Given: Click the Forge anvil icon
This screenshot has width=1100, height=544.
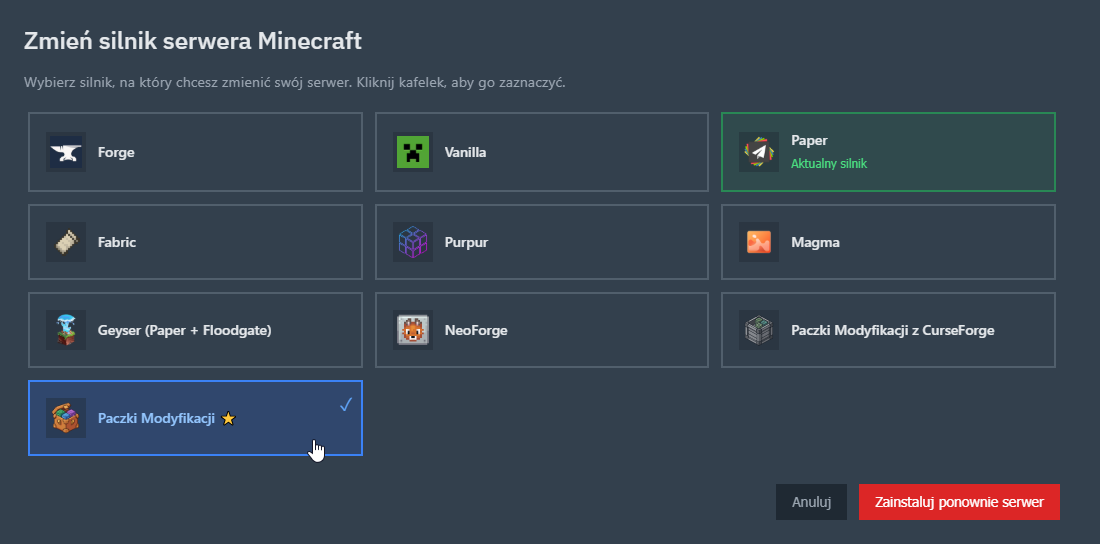Looking at the screenshot, I should pyautogui.click(x=66, y=152).
